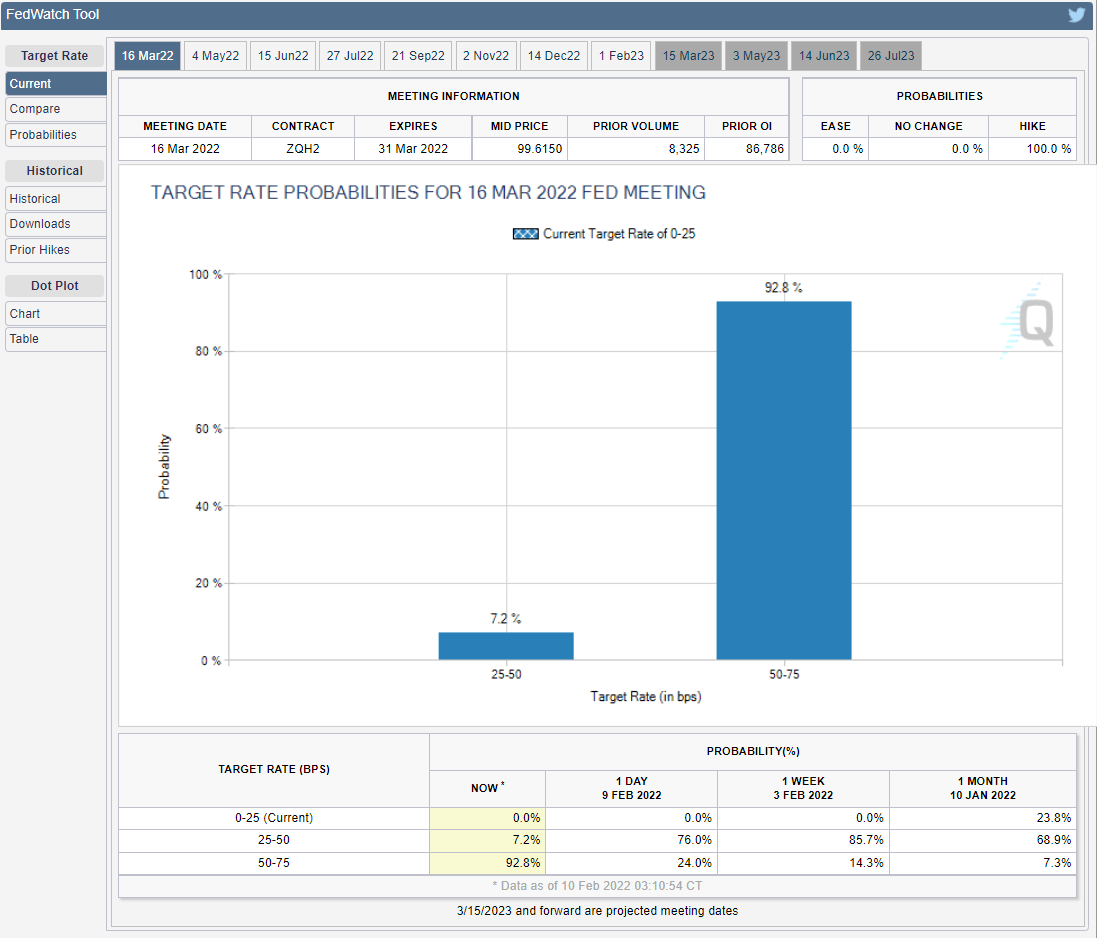The width and height of the screenshot is (1097, 938).
Task: Open the projected 26 Jul23 tab
Action: [893, 56]
